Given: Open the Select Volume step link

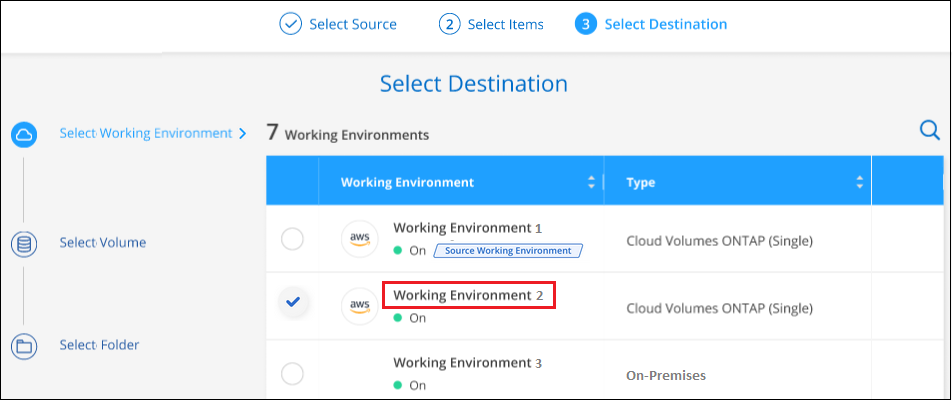Looking at the screenshot, I should point(103,243).
